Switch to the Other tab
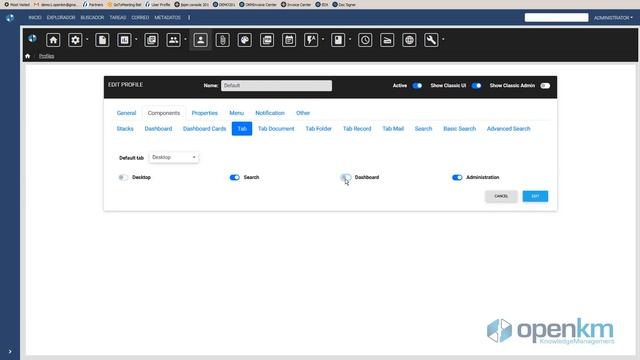The height and width of the screenshot is (360, 640). 303,113
